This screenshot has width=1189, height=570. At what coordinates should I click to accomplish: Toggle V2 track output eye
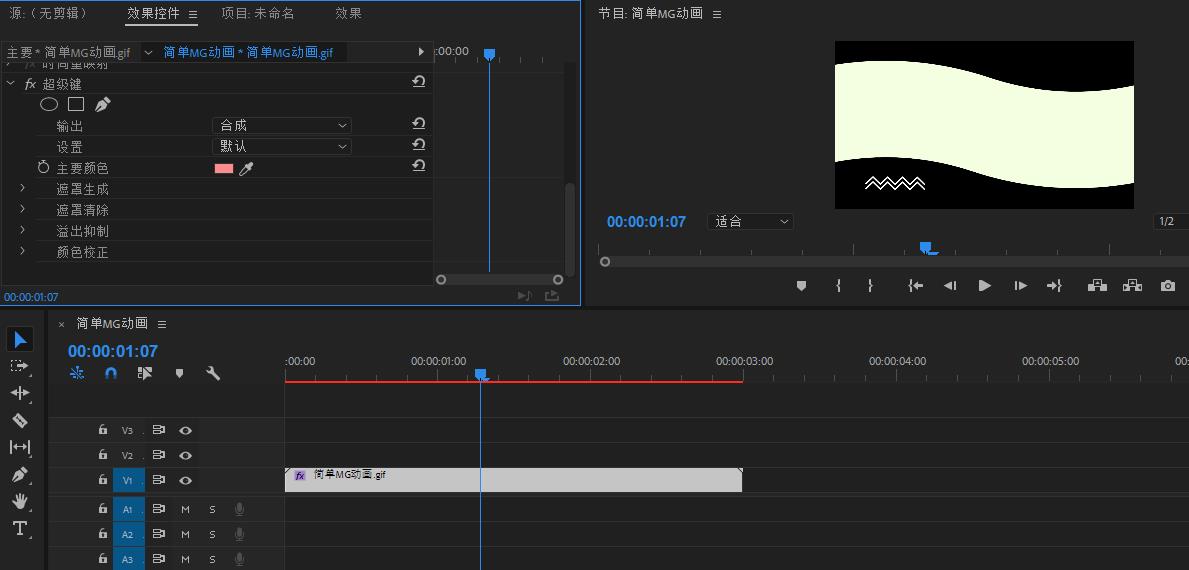point(185,455)
